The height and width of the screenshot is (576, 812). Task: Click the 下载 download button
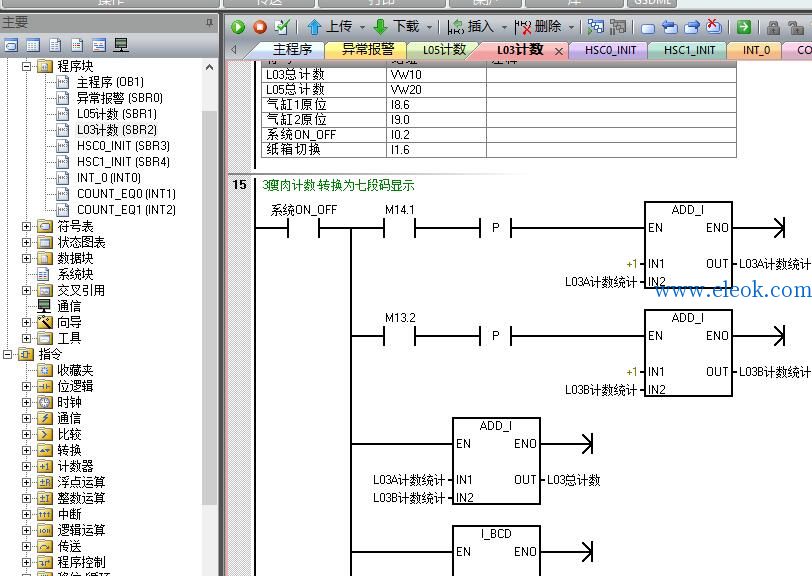[396, 26]
